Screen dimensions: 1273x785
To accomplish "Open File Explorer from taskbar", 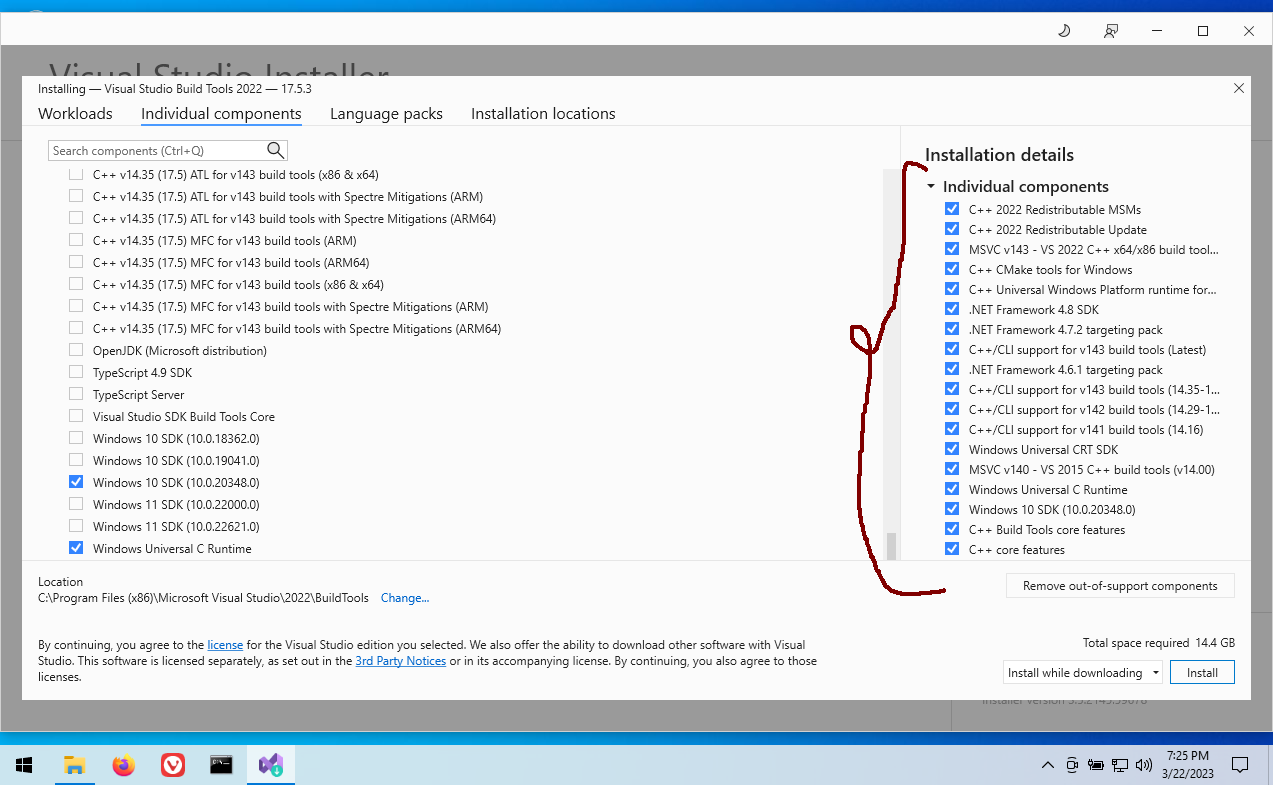I will click(x=74, y=765).
